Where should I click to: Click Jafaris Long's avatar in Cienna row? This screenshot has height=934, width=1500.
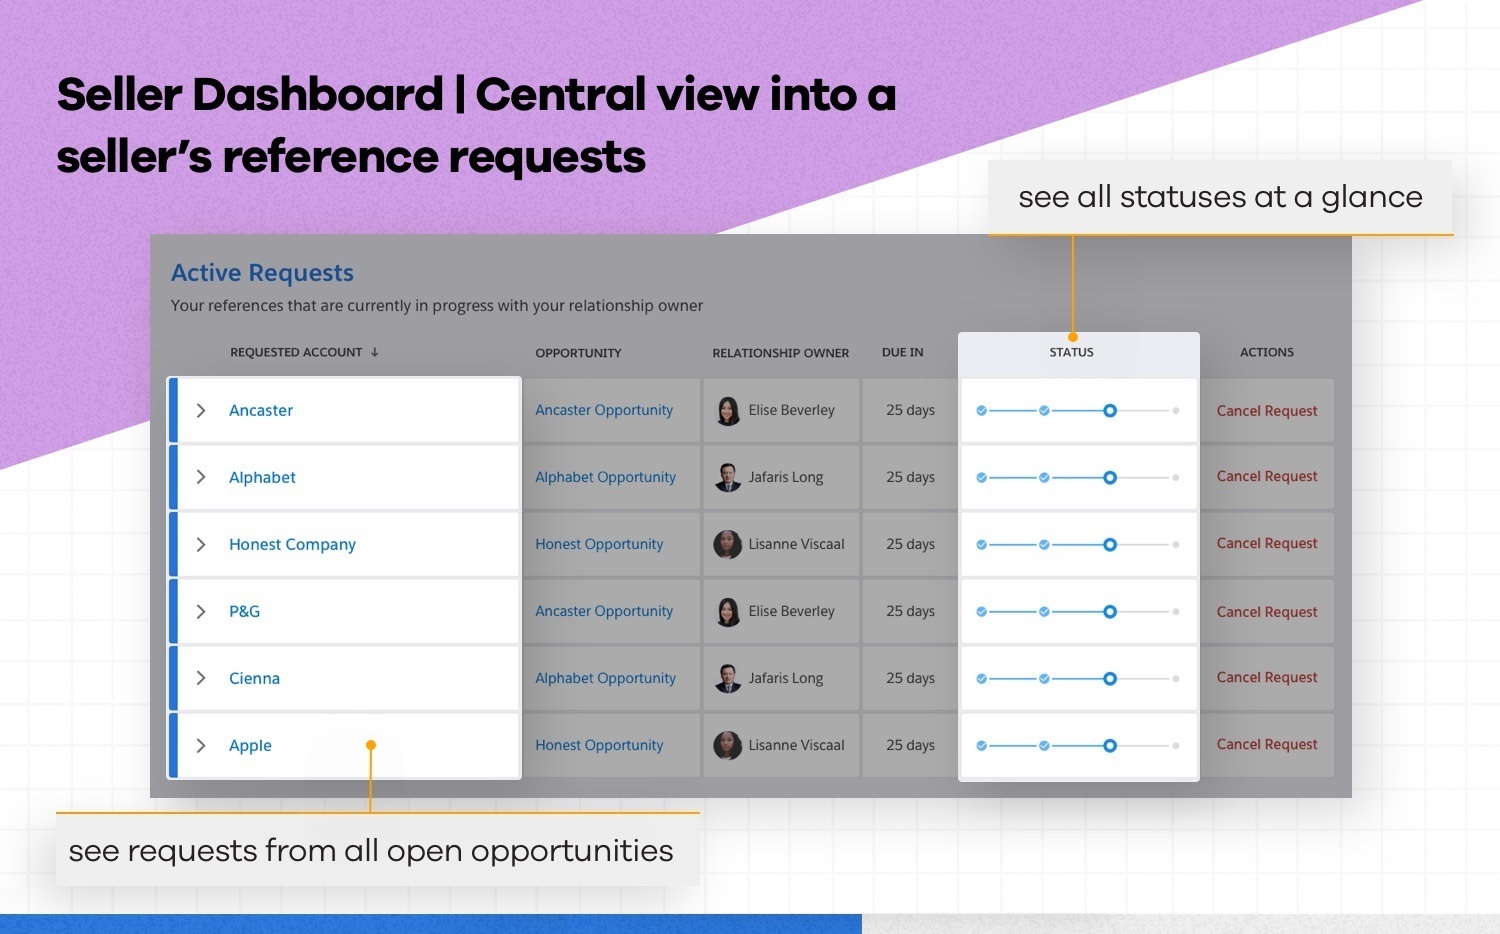click(728, 679)
